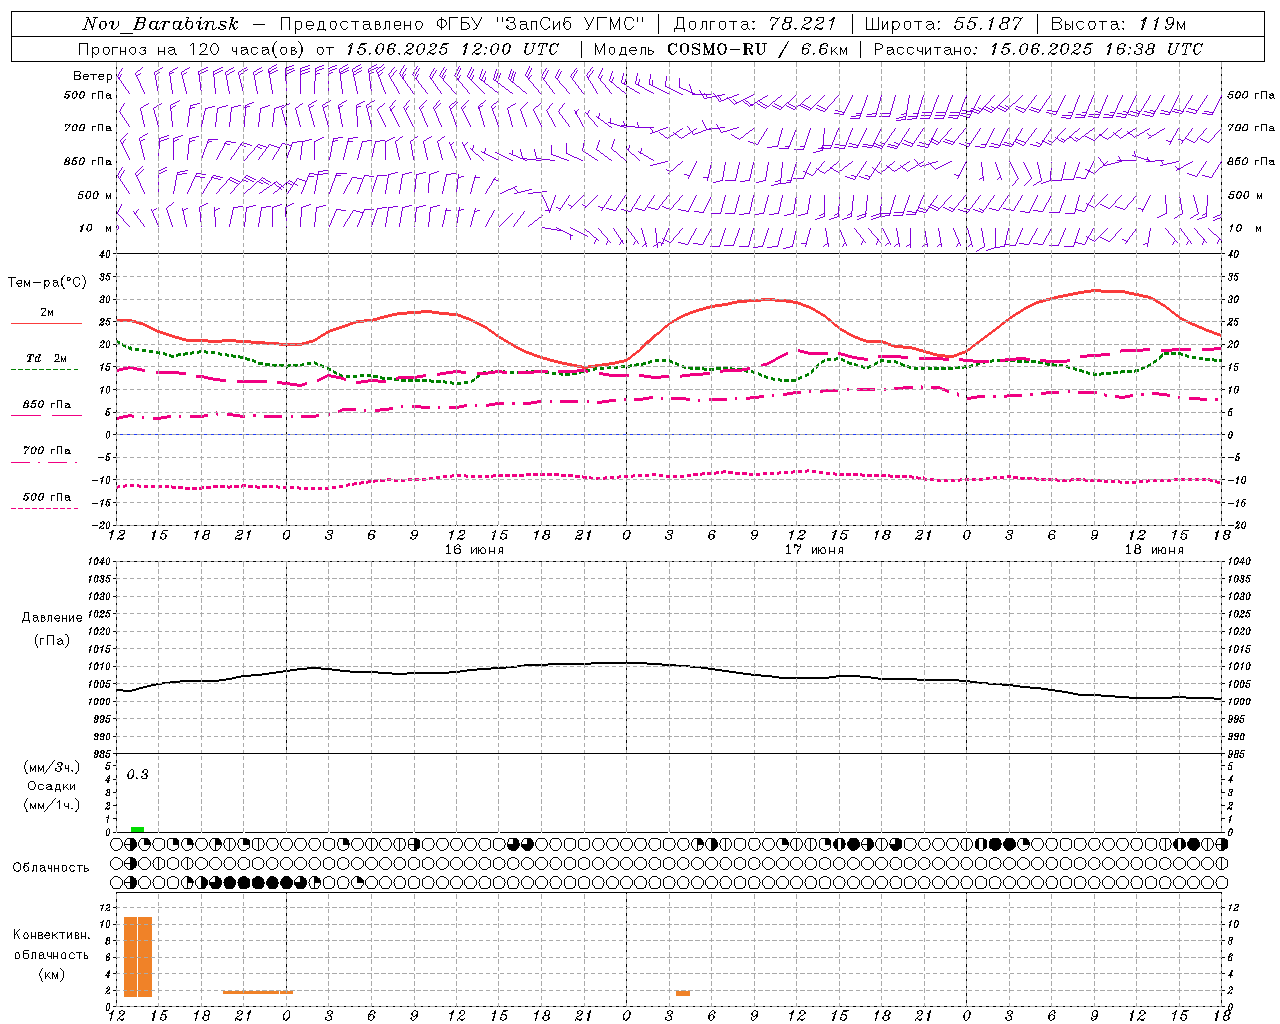
Task: Click the tall orange convective cloud bar
Action: (138, 956)
